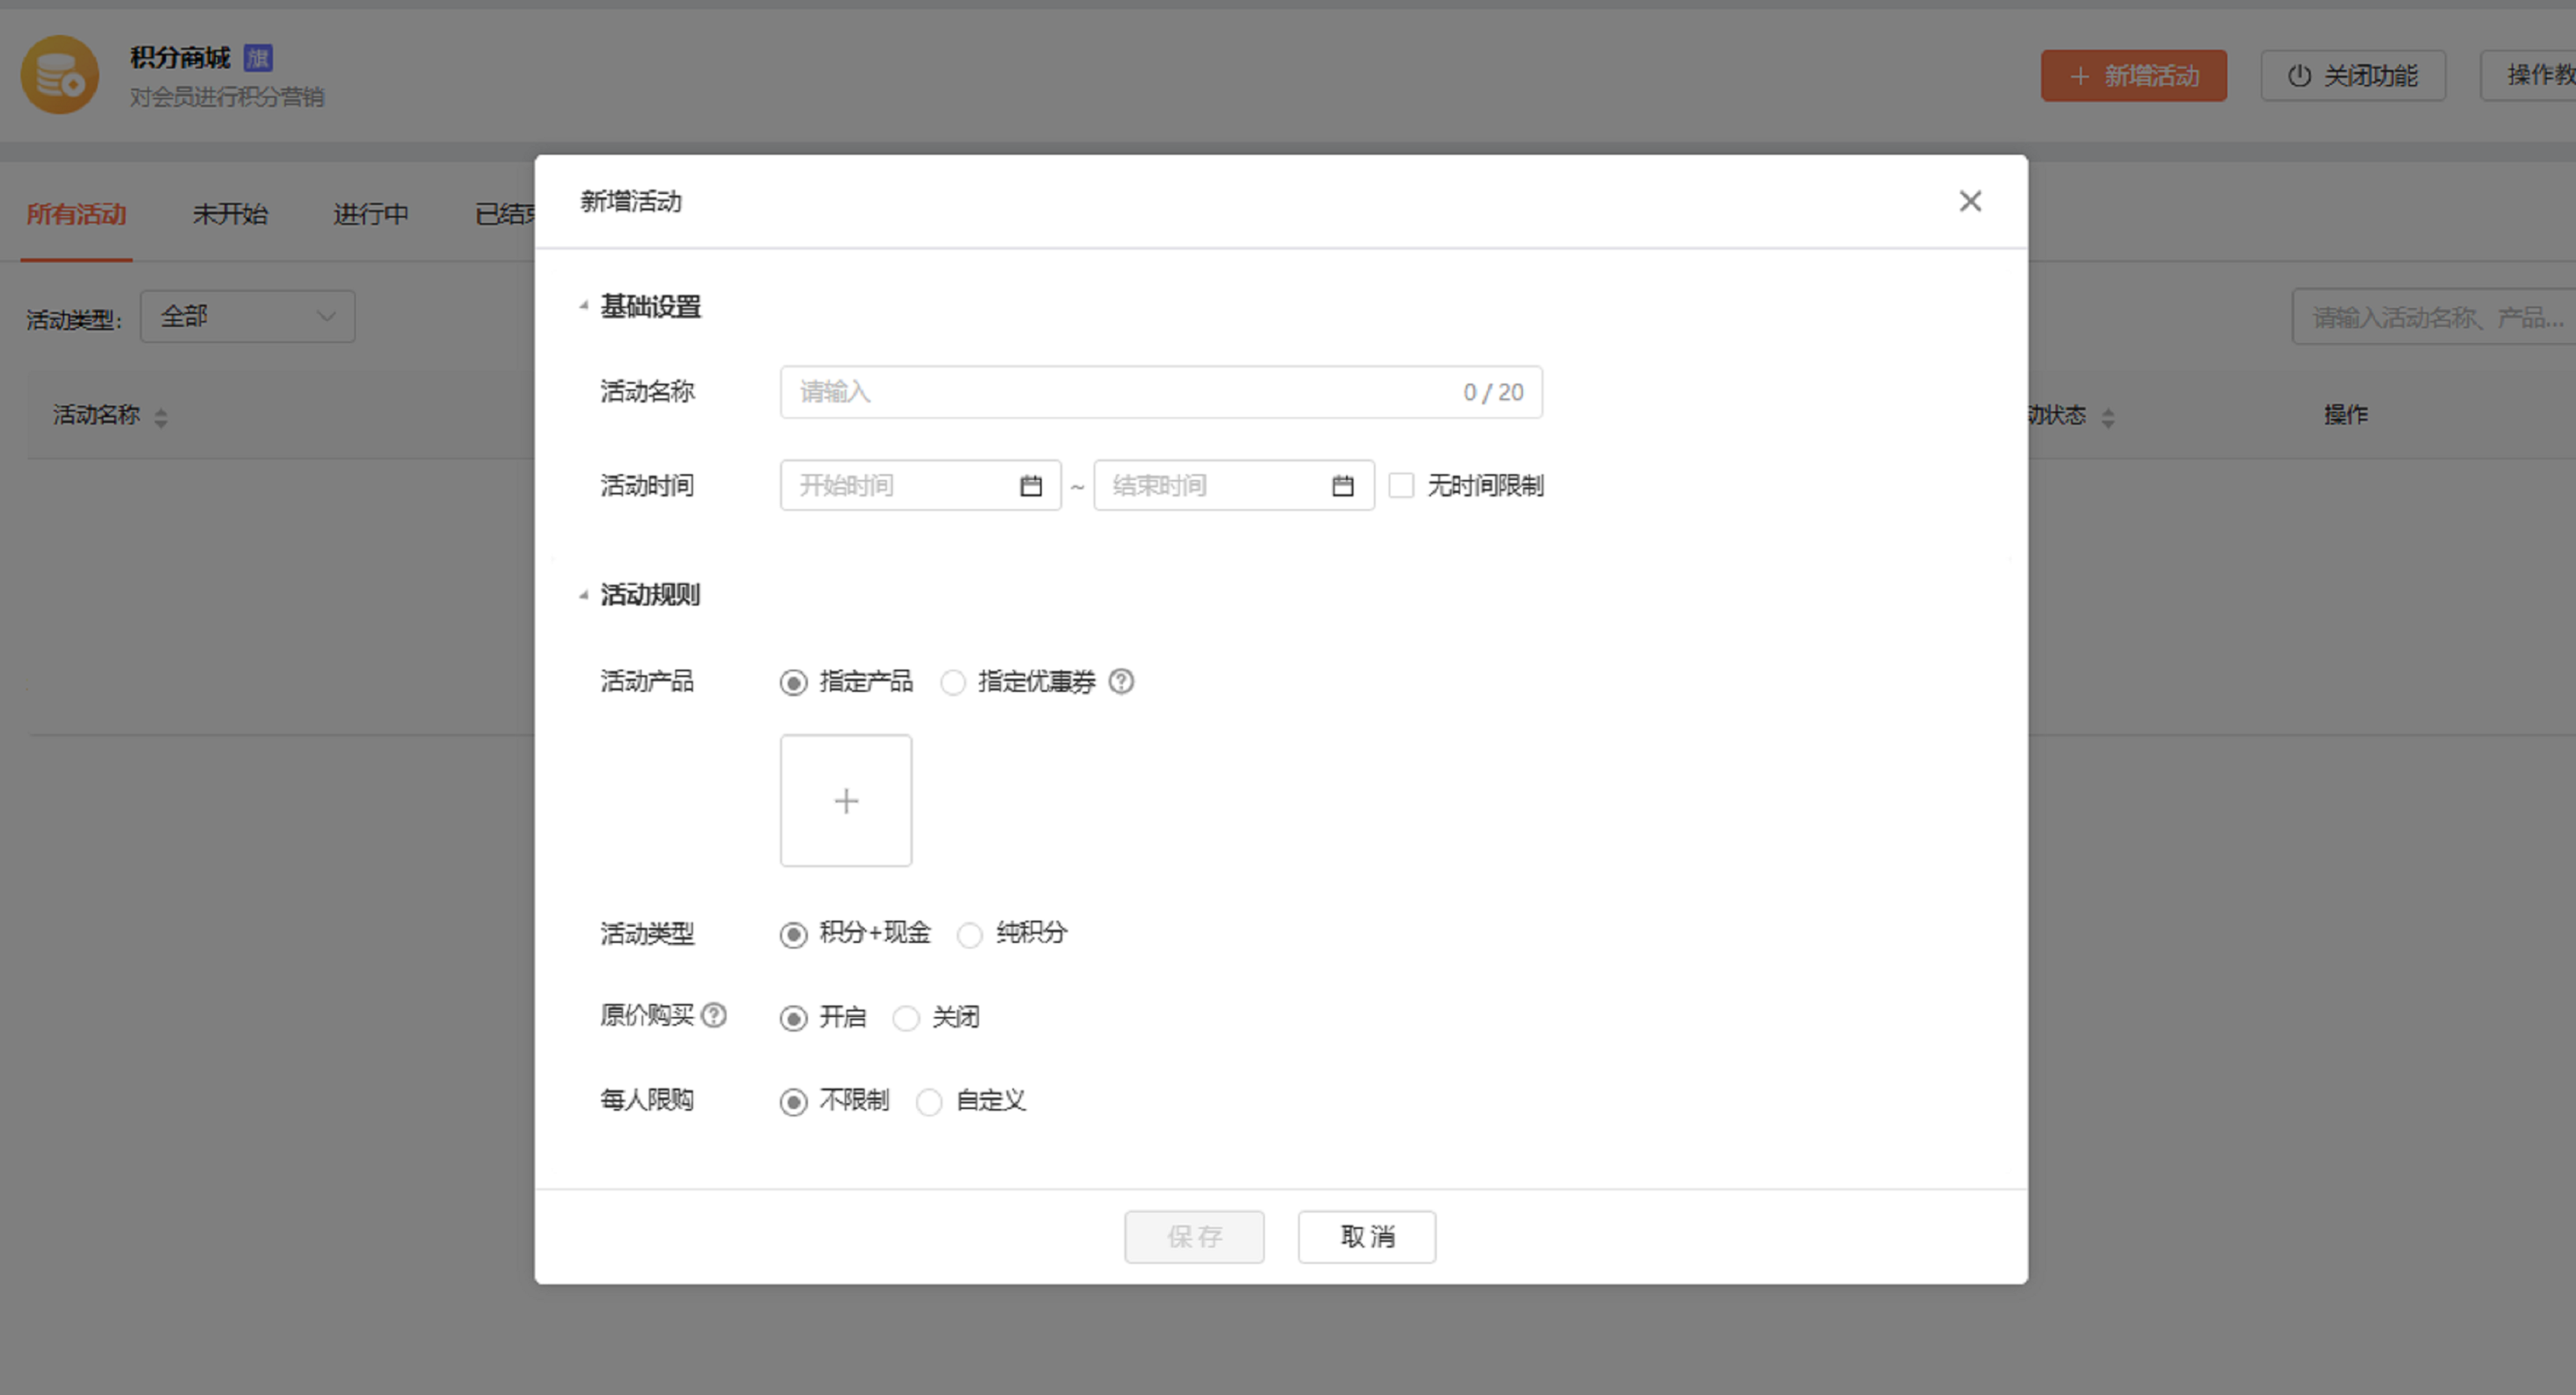Collapse the 基础设置 section
The image size is (2576, 1395).
584,306
